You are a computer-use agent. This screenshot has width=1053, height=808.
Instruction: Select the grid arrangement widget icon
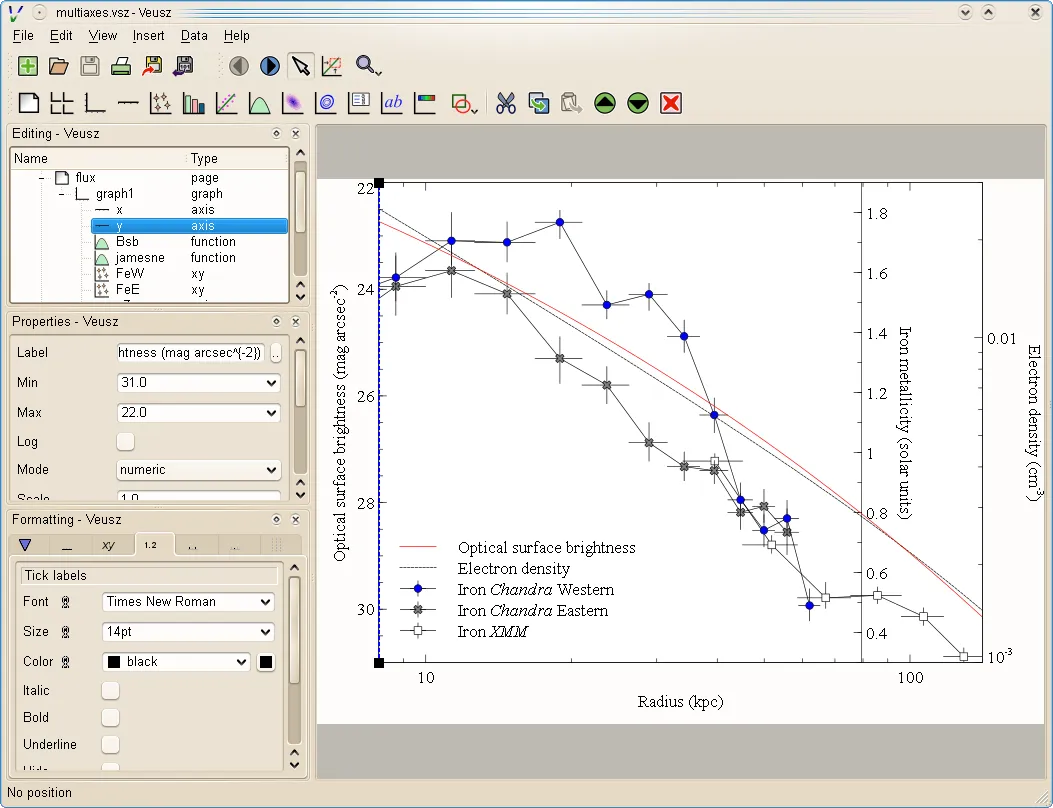coord(61,103)
